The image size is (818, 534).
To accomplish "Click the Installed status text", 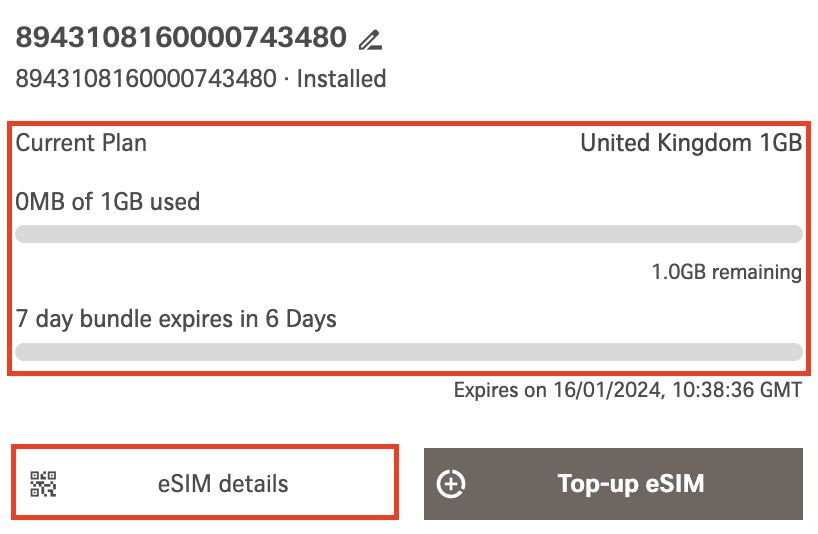I will 341,78.
